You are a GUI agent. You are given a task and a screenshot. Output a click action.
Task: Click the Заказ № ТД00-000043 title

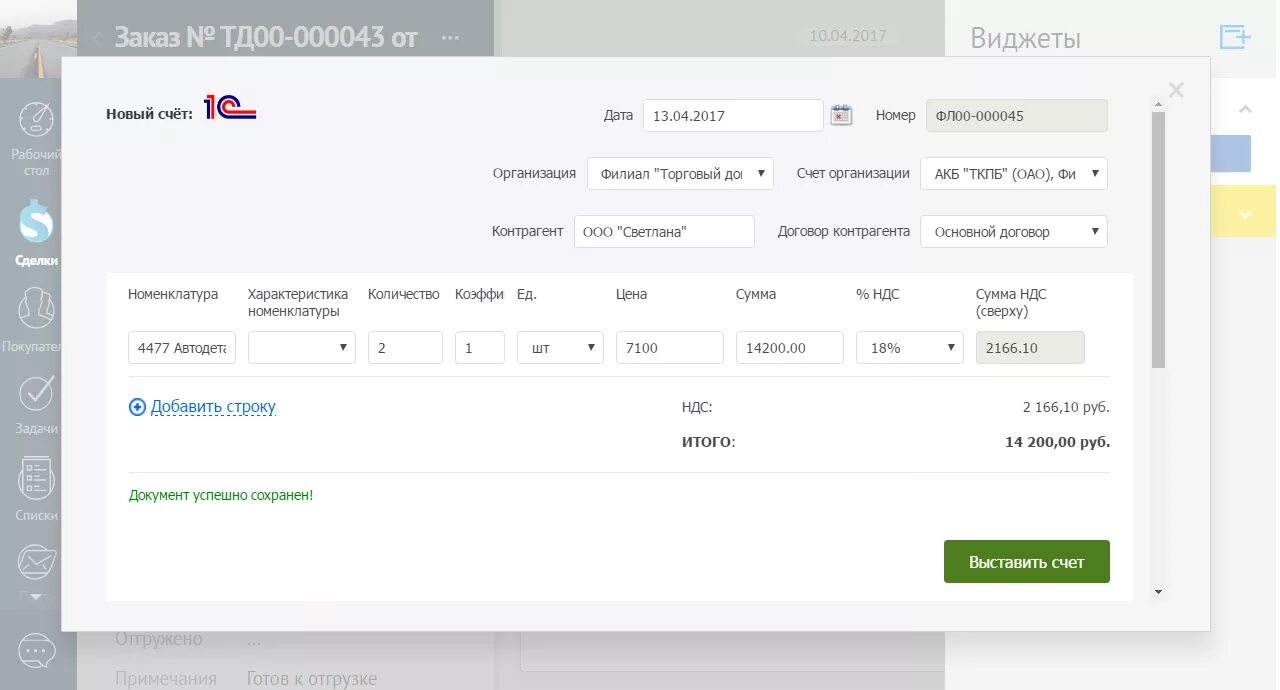[266, 38]
